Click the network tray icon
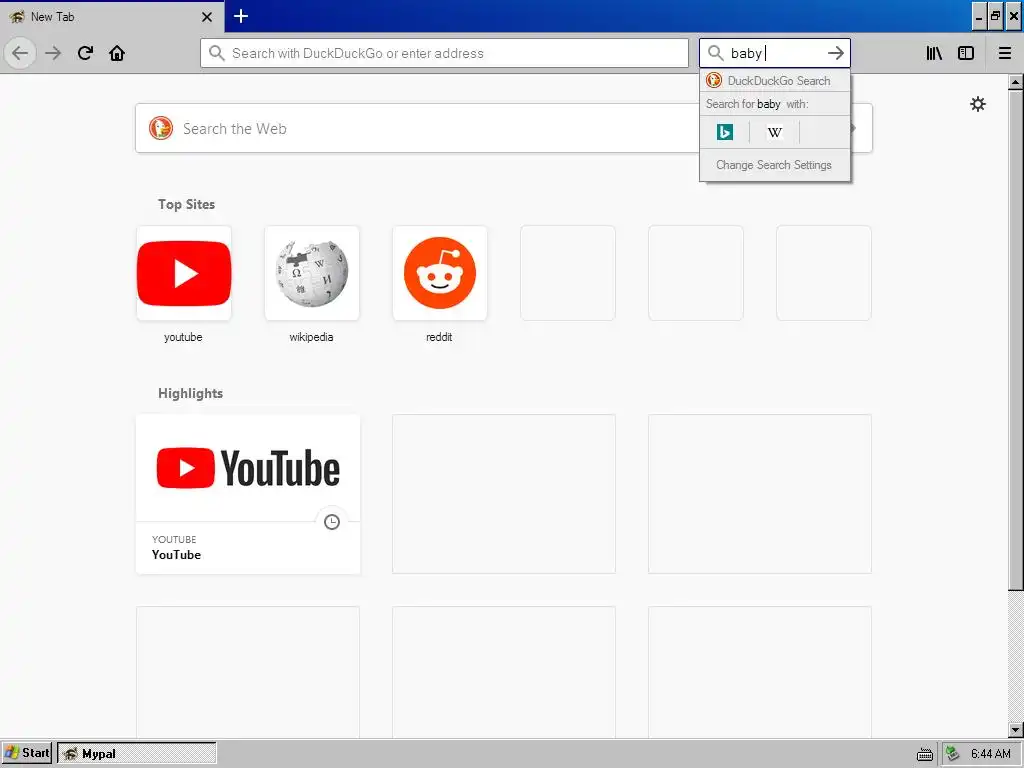The width and height of the screenshot is (1024, 768). tap(953, 754)
